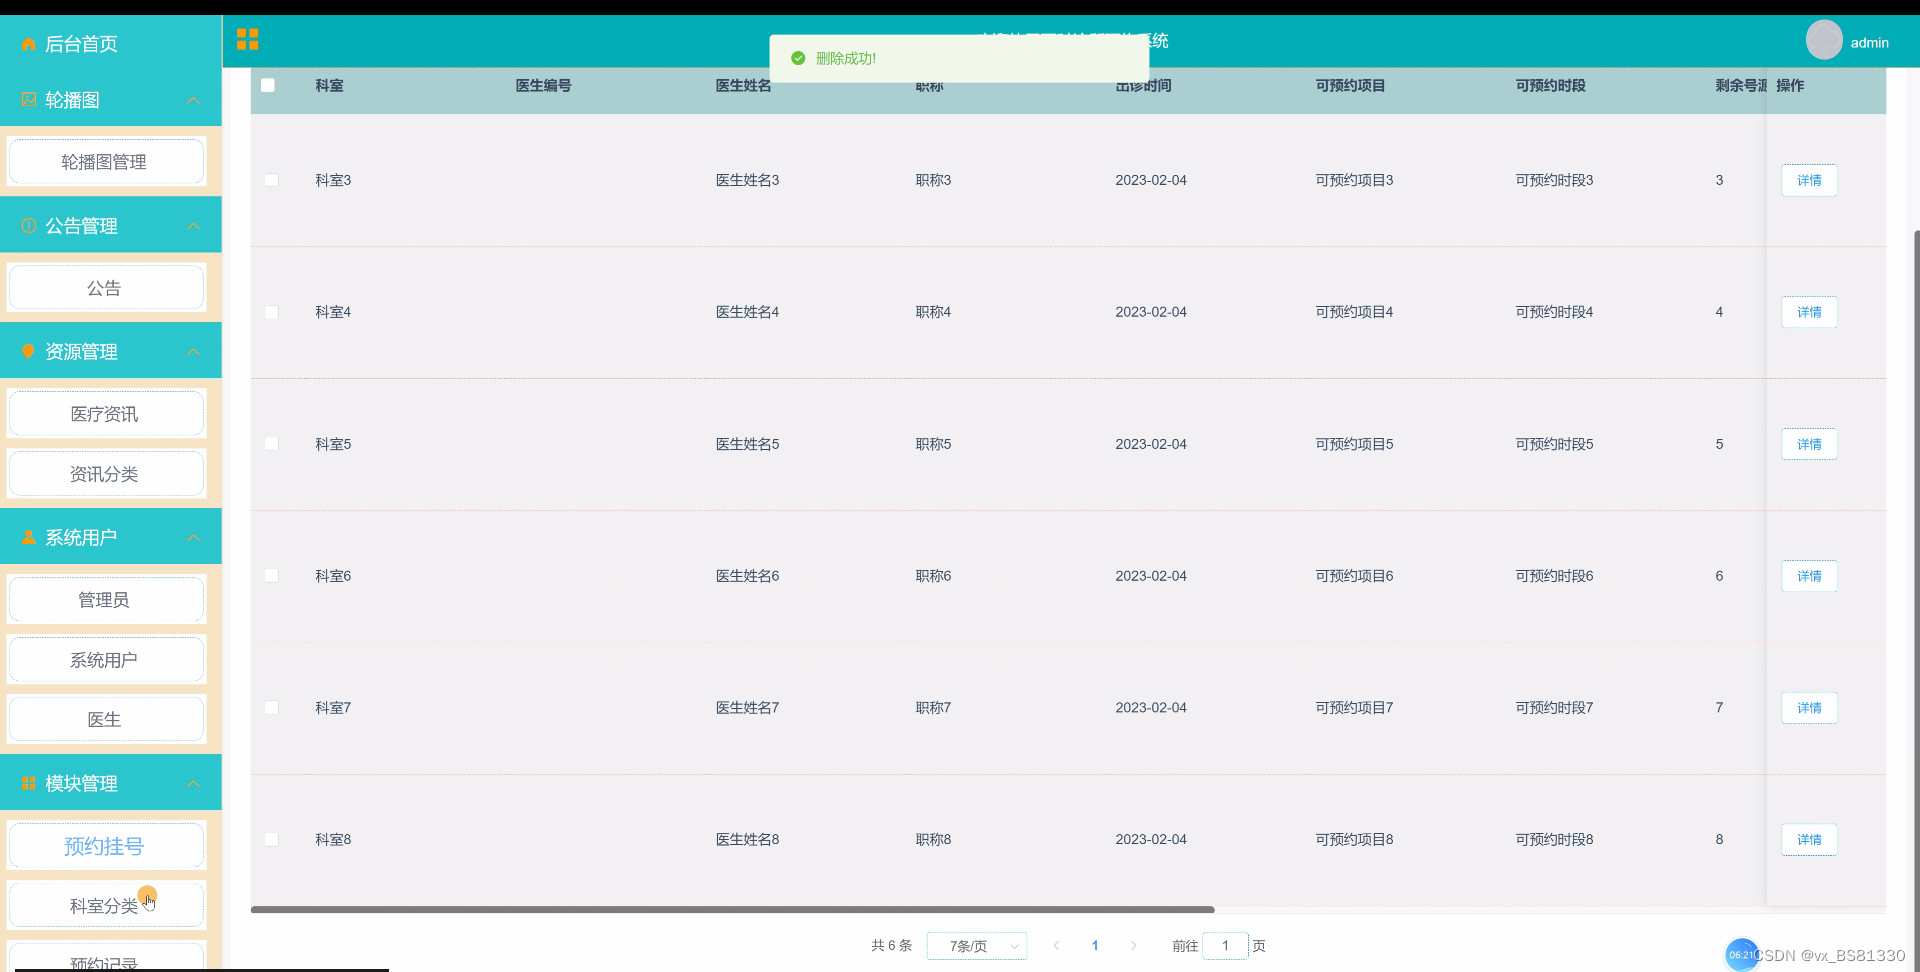
Task: Check the row checkbox for 科室6
Action: 271,576
